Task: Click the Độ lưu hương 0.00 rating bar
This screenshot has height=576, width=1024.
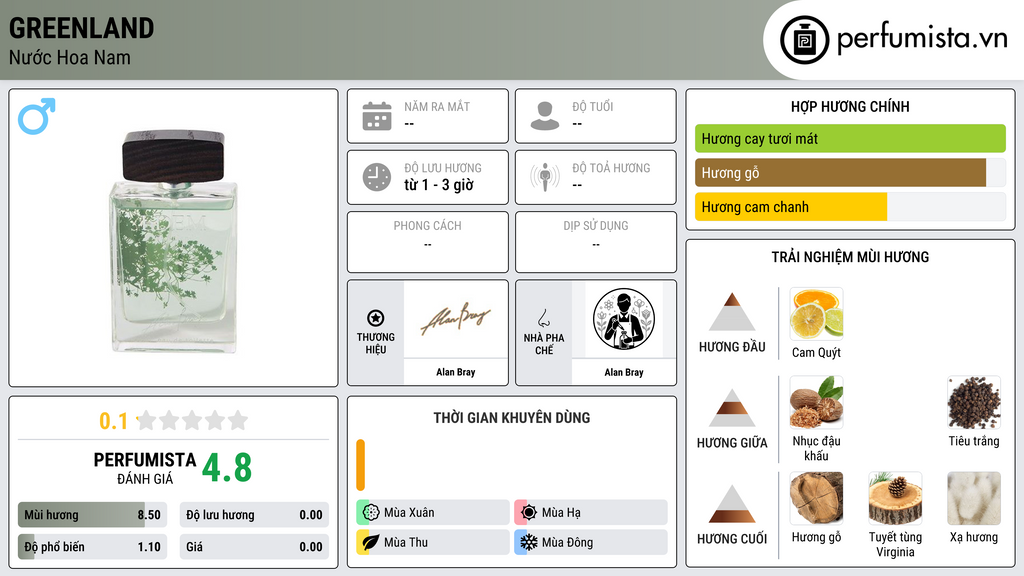Action: 254,515
